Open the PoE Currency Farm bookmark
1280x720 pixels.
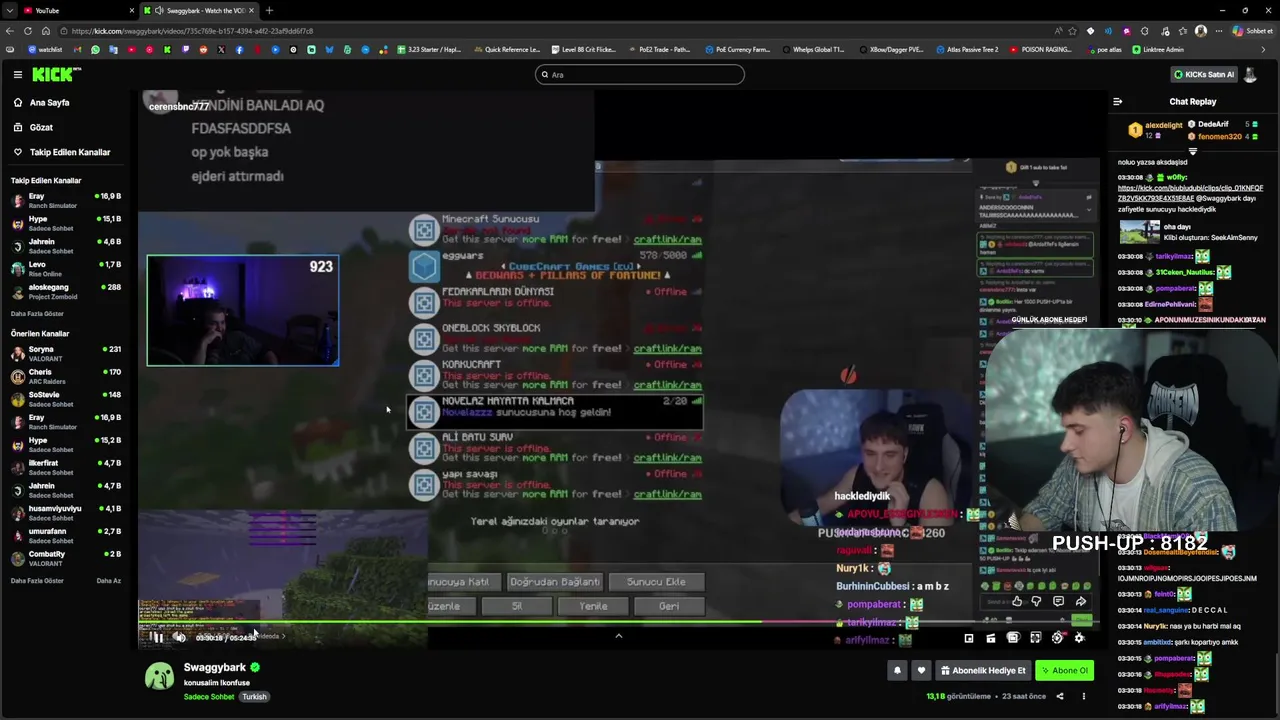pyautogui.click(x=737, y=49)
